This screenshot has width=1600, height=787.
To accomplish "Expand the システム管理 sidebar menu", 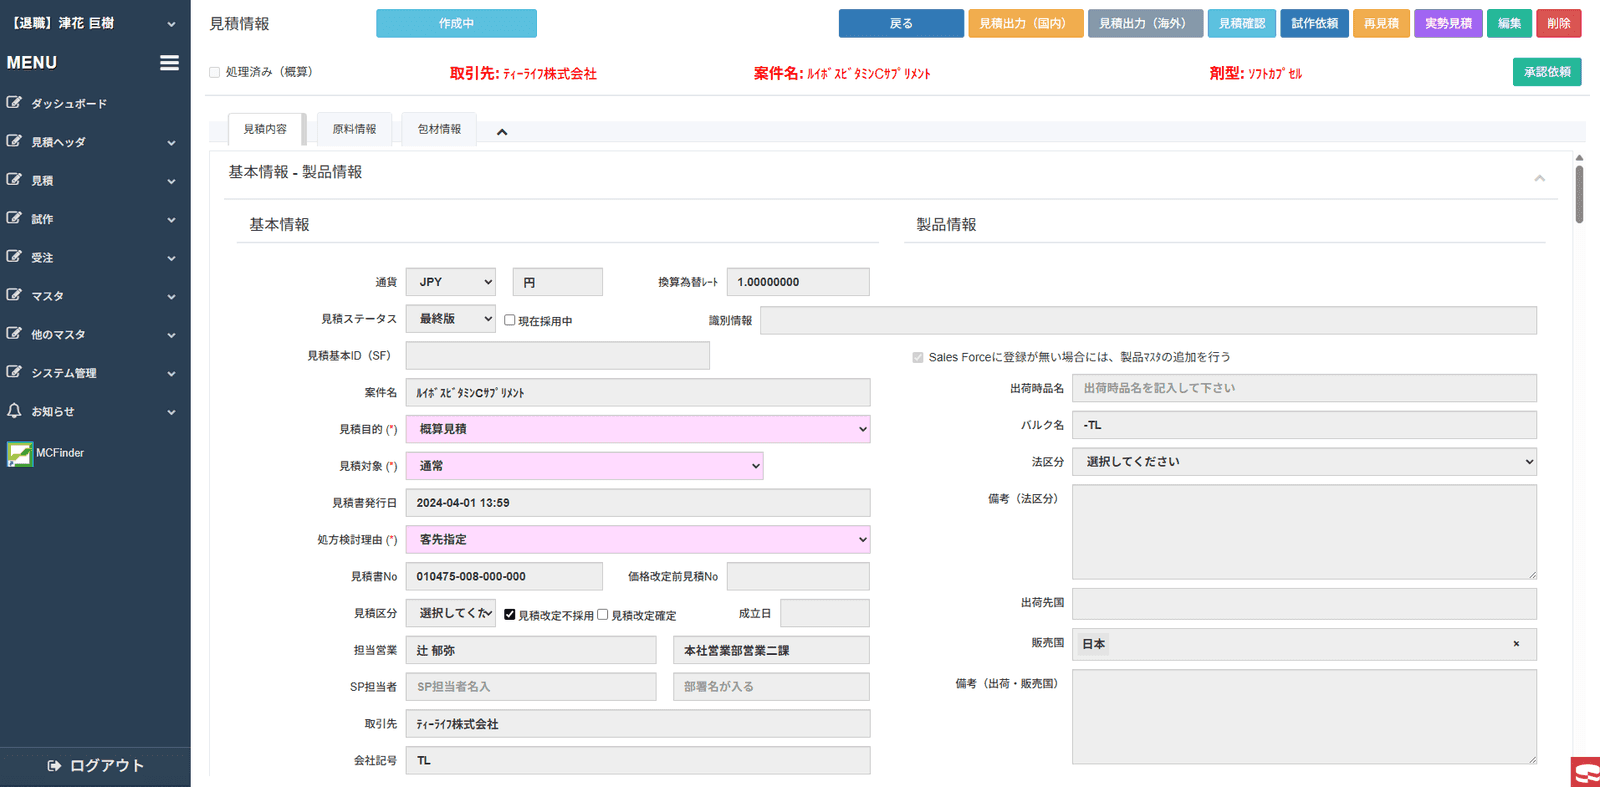I will coord(95,373).
